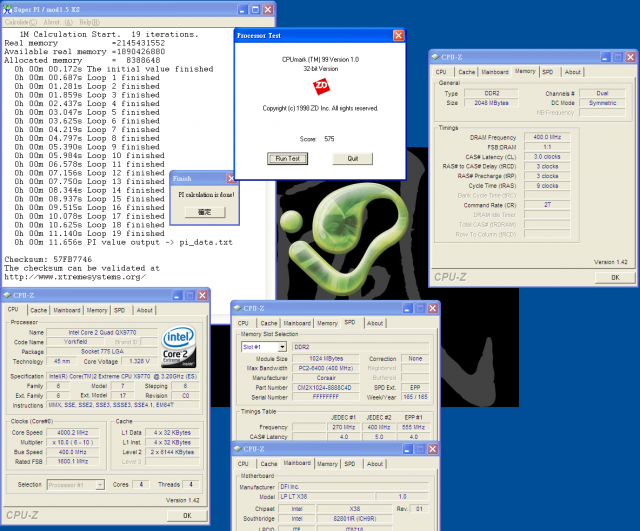Select Mainboard tab in processor CPU-Z window
The height and width of the screenshot is (531, 640).
67,310
